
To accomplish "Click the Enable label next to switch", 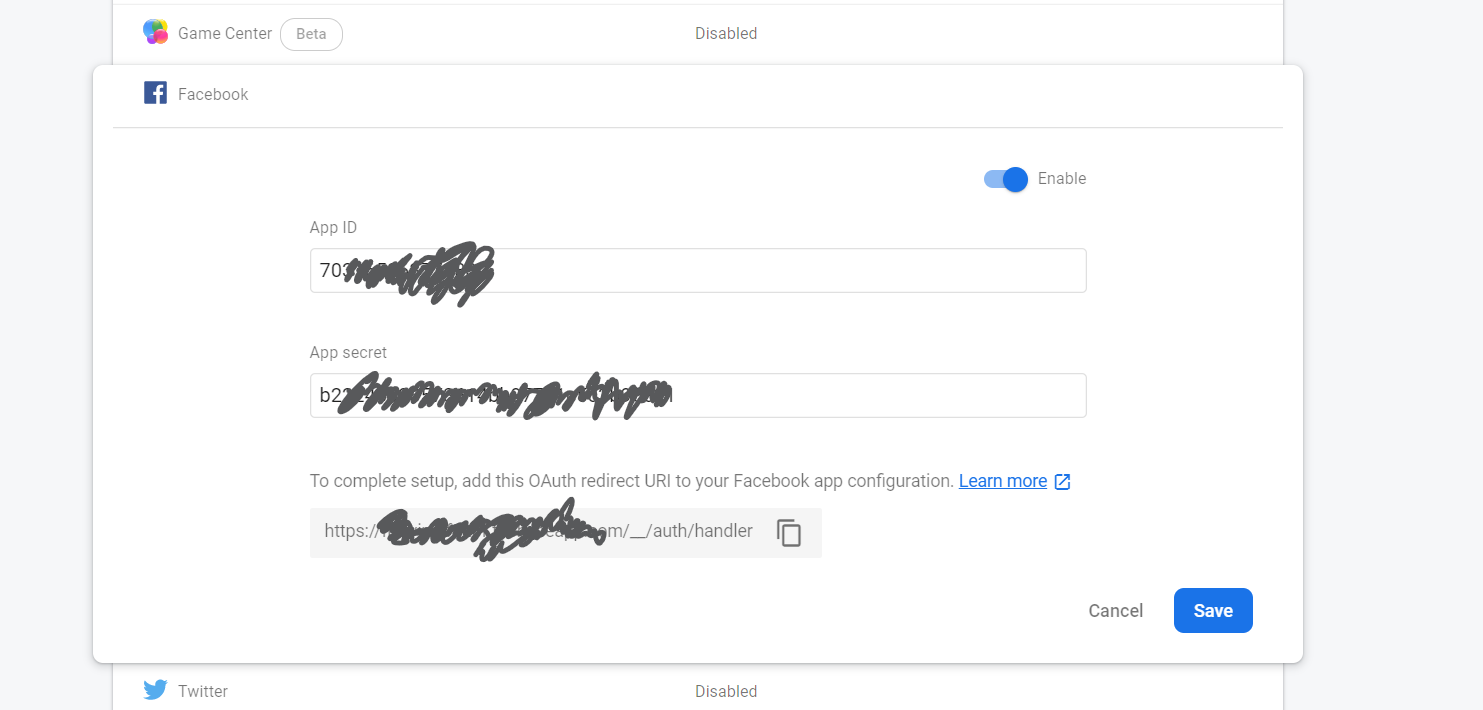I will 1062,178.
